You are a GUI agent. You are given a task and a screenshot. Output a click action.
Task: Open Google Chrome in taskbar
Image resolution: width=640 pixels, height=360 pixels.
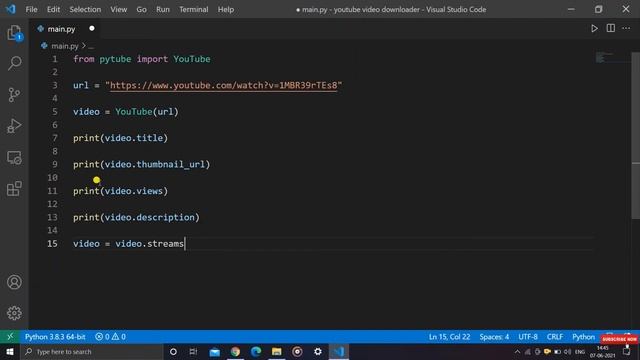(x=235, y=351)
